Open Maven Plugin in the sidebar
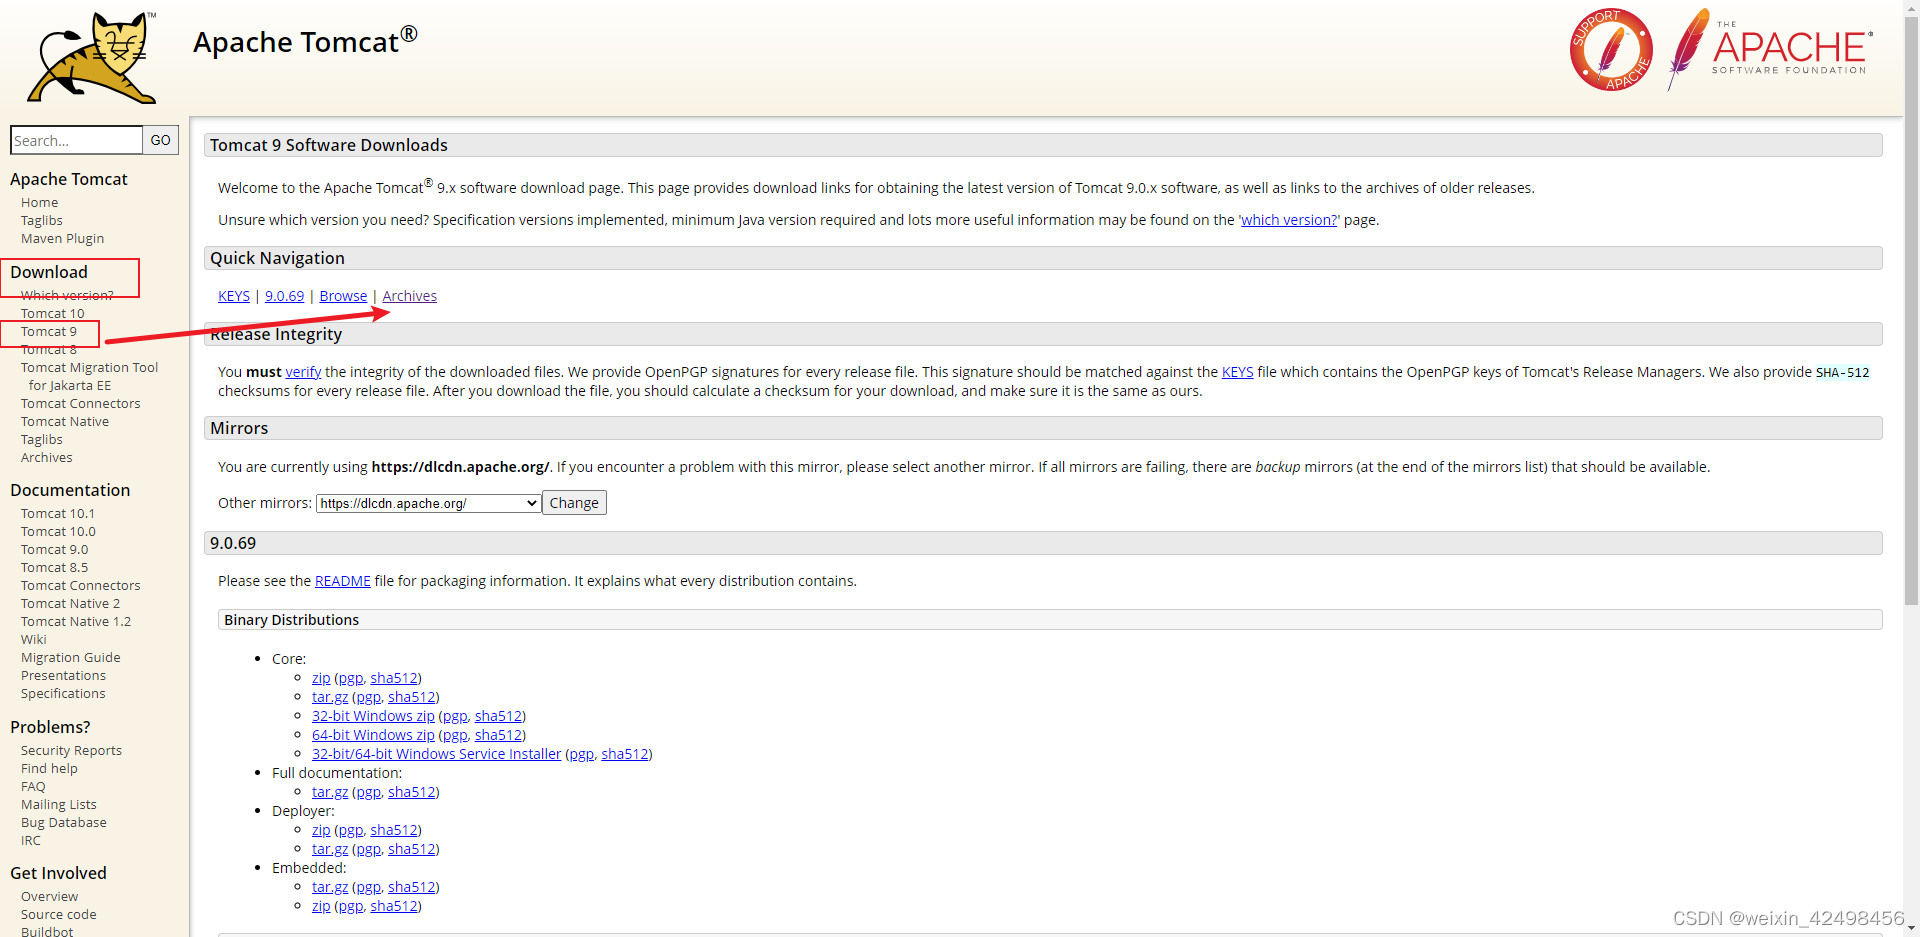The height and width of the screenshot is (937, 1920). (x=62, y=238)
